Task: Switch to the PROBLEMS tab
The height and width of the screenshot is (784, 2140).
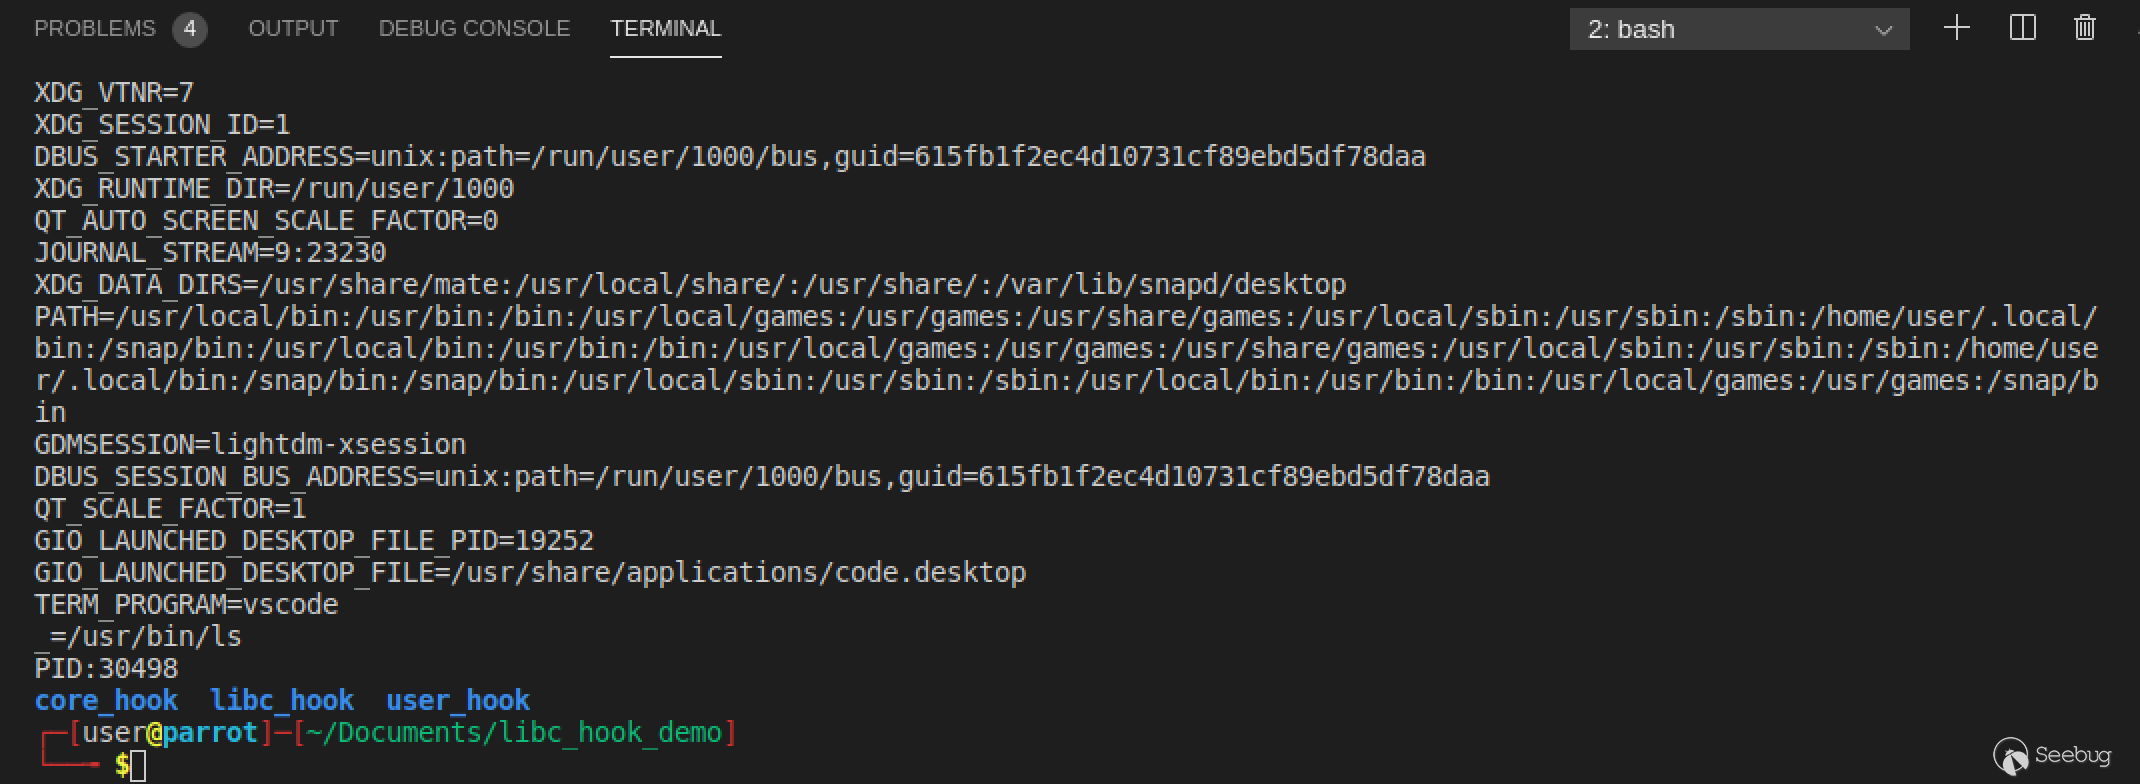Action: click(95, 29)
